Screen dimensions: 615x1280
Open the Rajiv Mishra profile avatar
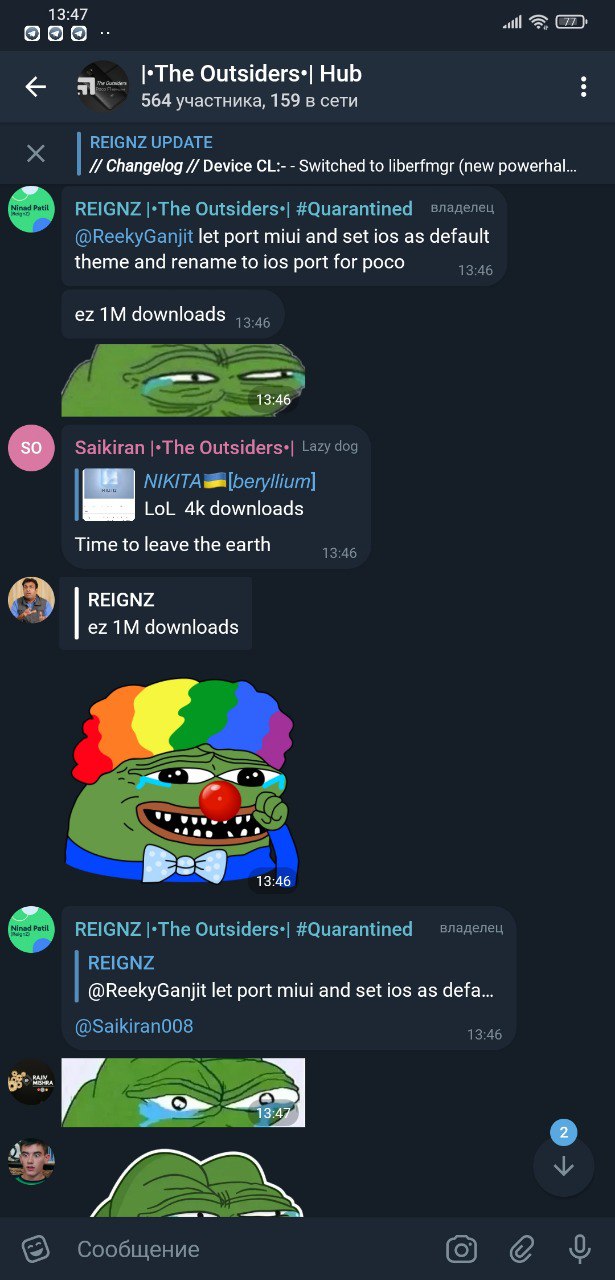pyautogui.click(x=31, y=1082)
